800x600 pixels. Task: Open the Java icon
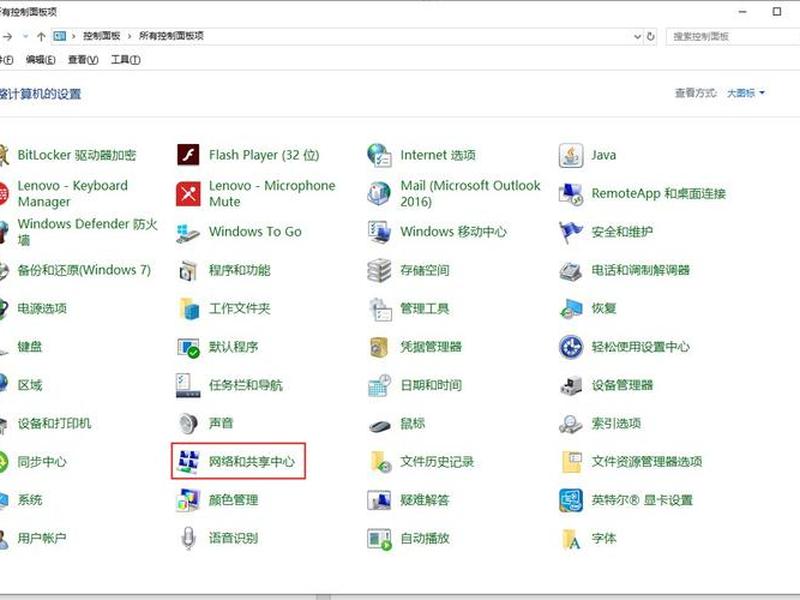point(571,155)
